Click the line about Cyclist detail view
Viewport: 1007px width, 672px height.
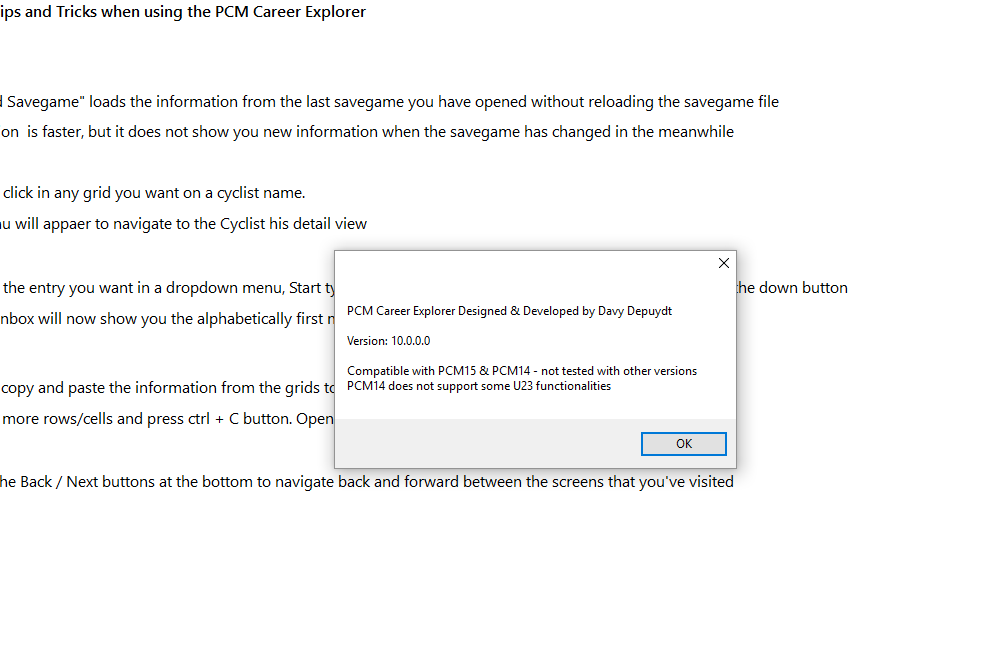[183, 224]
